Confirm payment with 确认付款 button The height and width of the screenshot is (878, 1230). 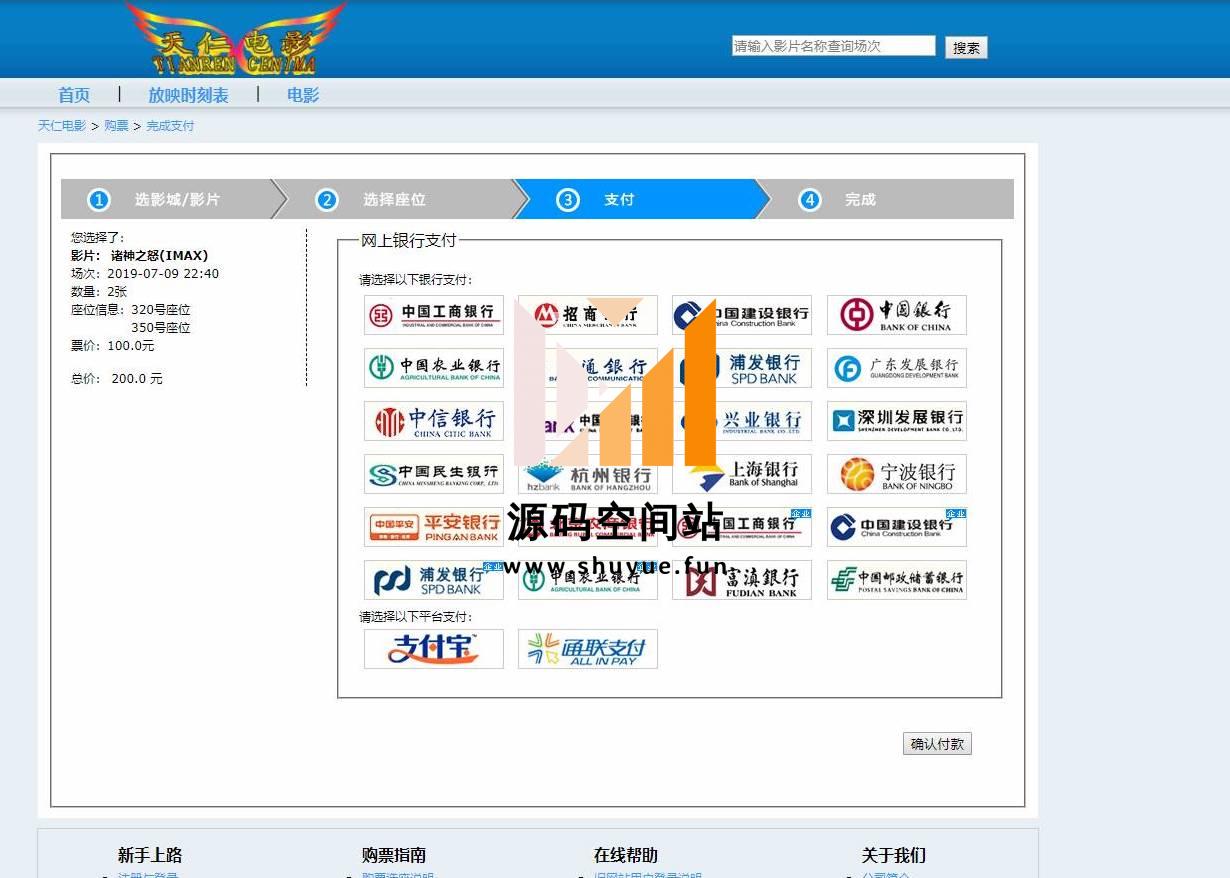point(937,744)
